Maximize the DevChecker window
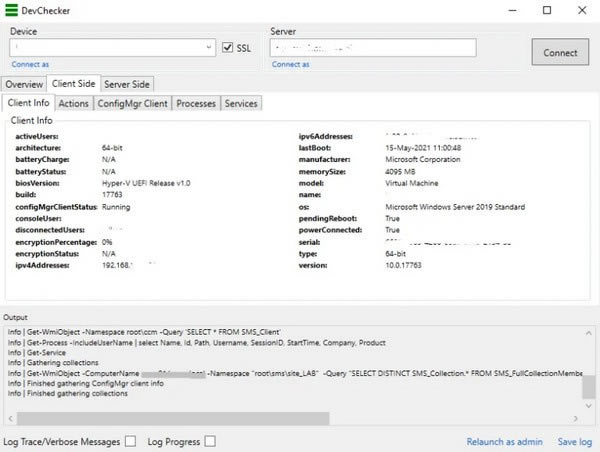Viewport: 600px width, 452px height. pos(547,10)
